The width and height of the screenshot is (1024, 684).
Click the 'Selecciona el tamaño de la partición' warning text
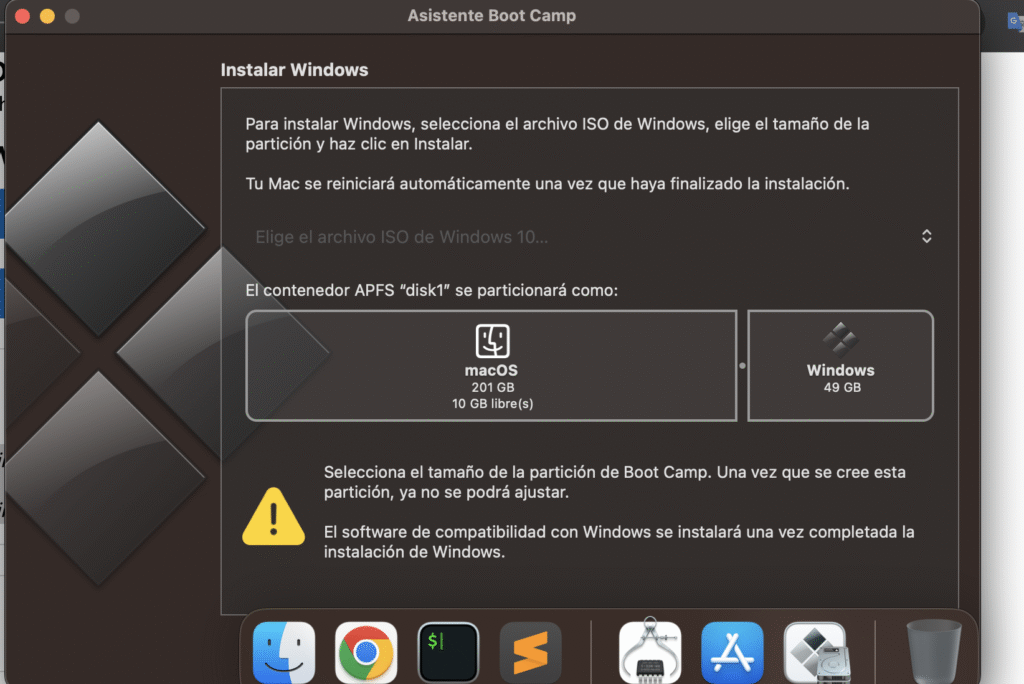[615, 482]
